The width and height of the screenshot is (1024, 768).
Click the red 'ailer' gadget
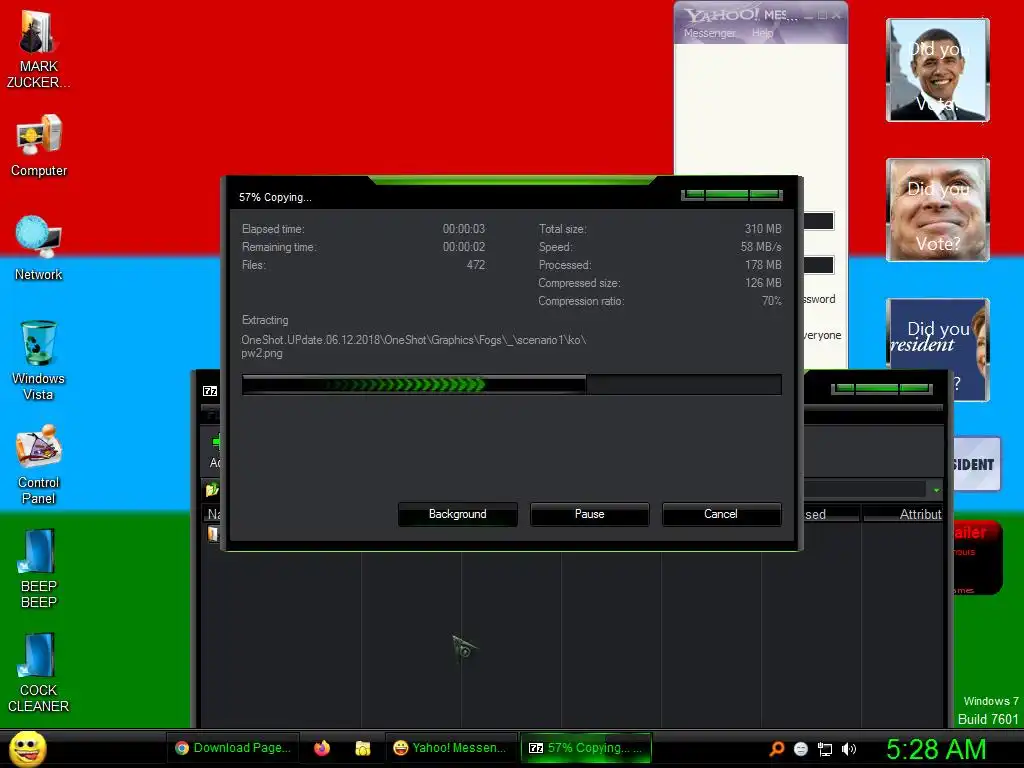[x=977, y=558]
